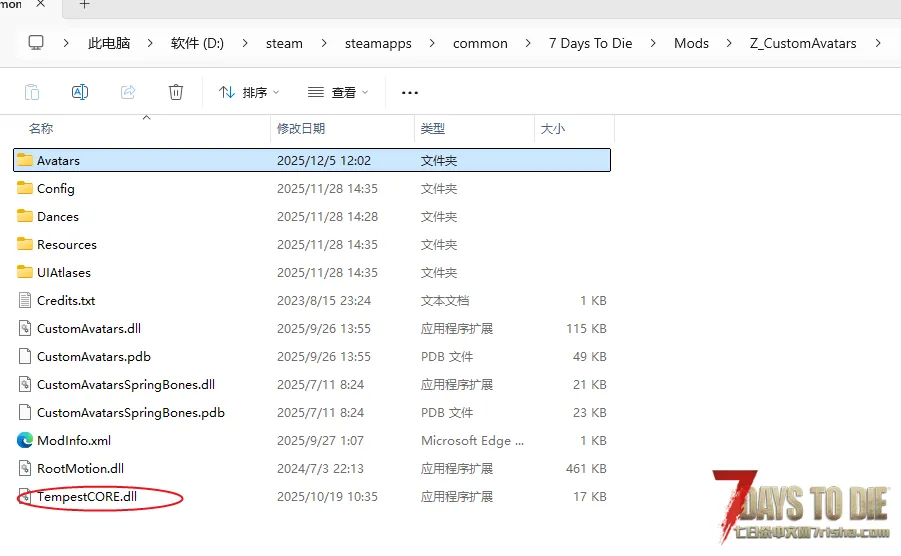Open the View dropdown menu
This screenshot has width=901, height=556.
pyautogui.click(x=338, y=92)
